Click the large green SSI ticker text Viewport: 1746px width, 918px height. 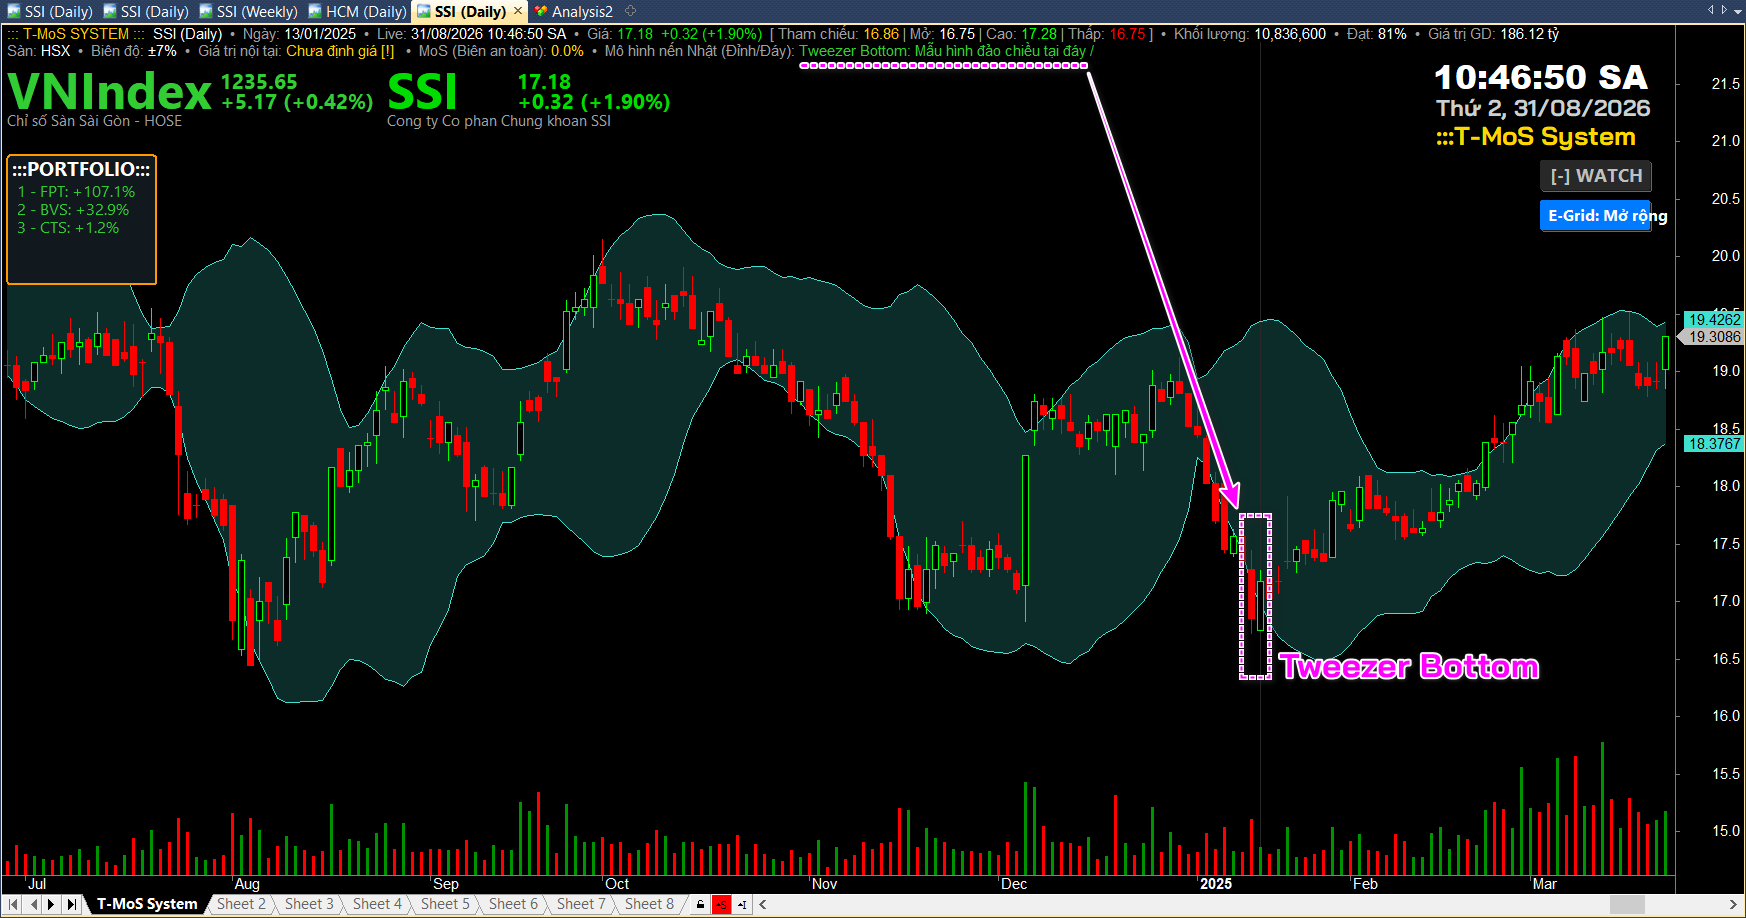pyautogui.click(x=422, y=92)
